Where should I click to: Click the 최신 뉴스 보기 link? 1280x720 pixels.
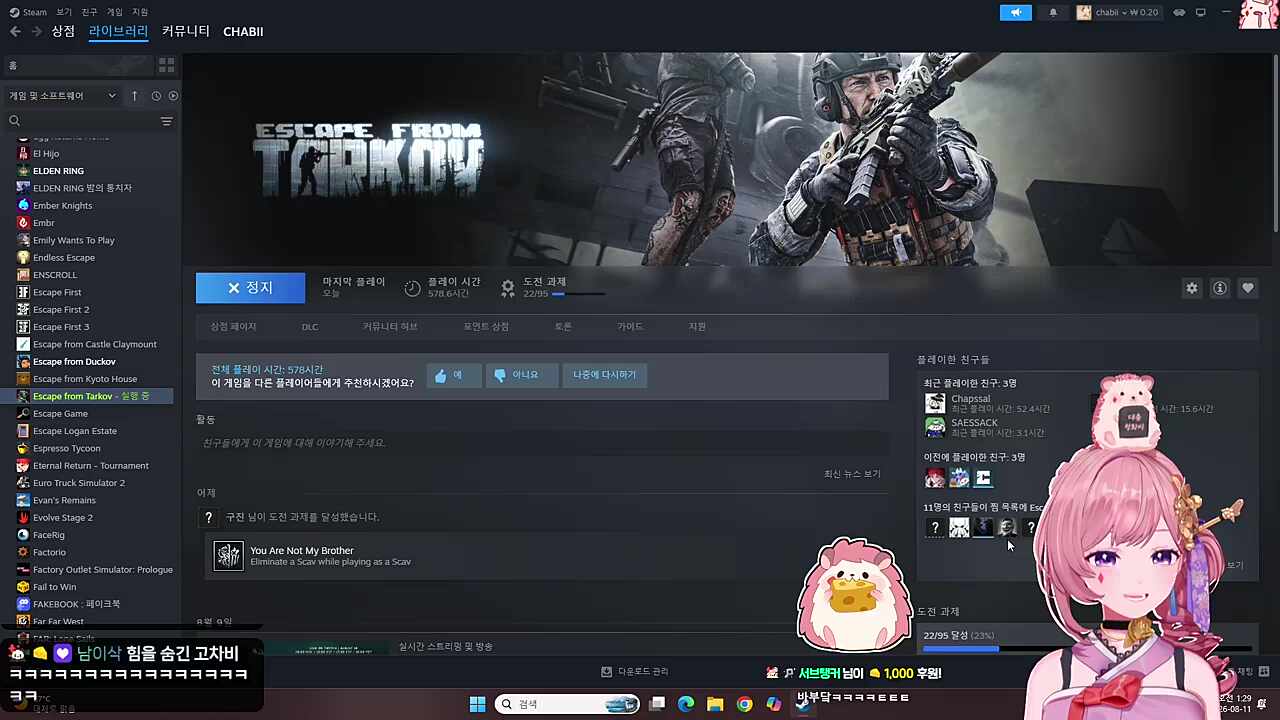coord(852,474)
